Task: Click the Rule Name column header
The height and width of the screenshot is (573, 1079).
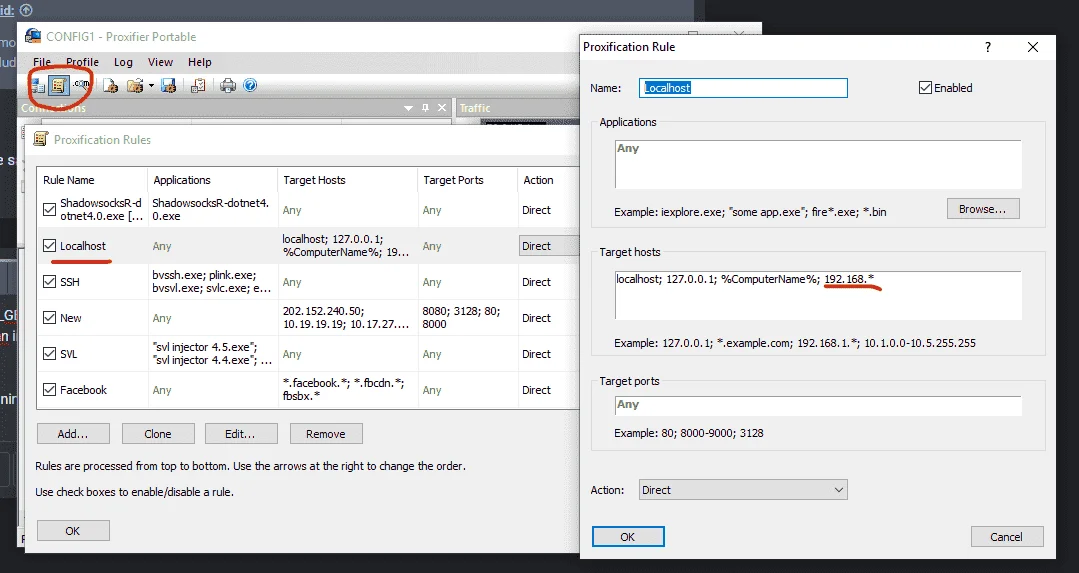Action: 92,180
